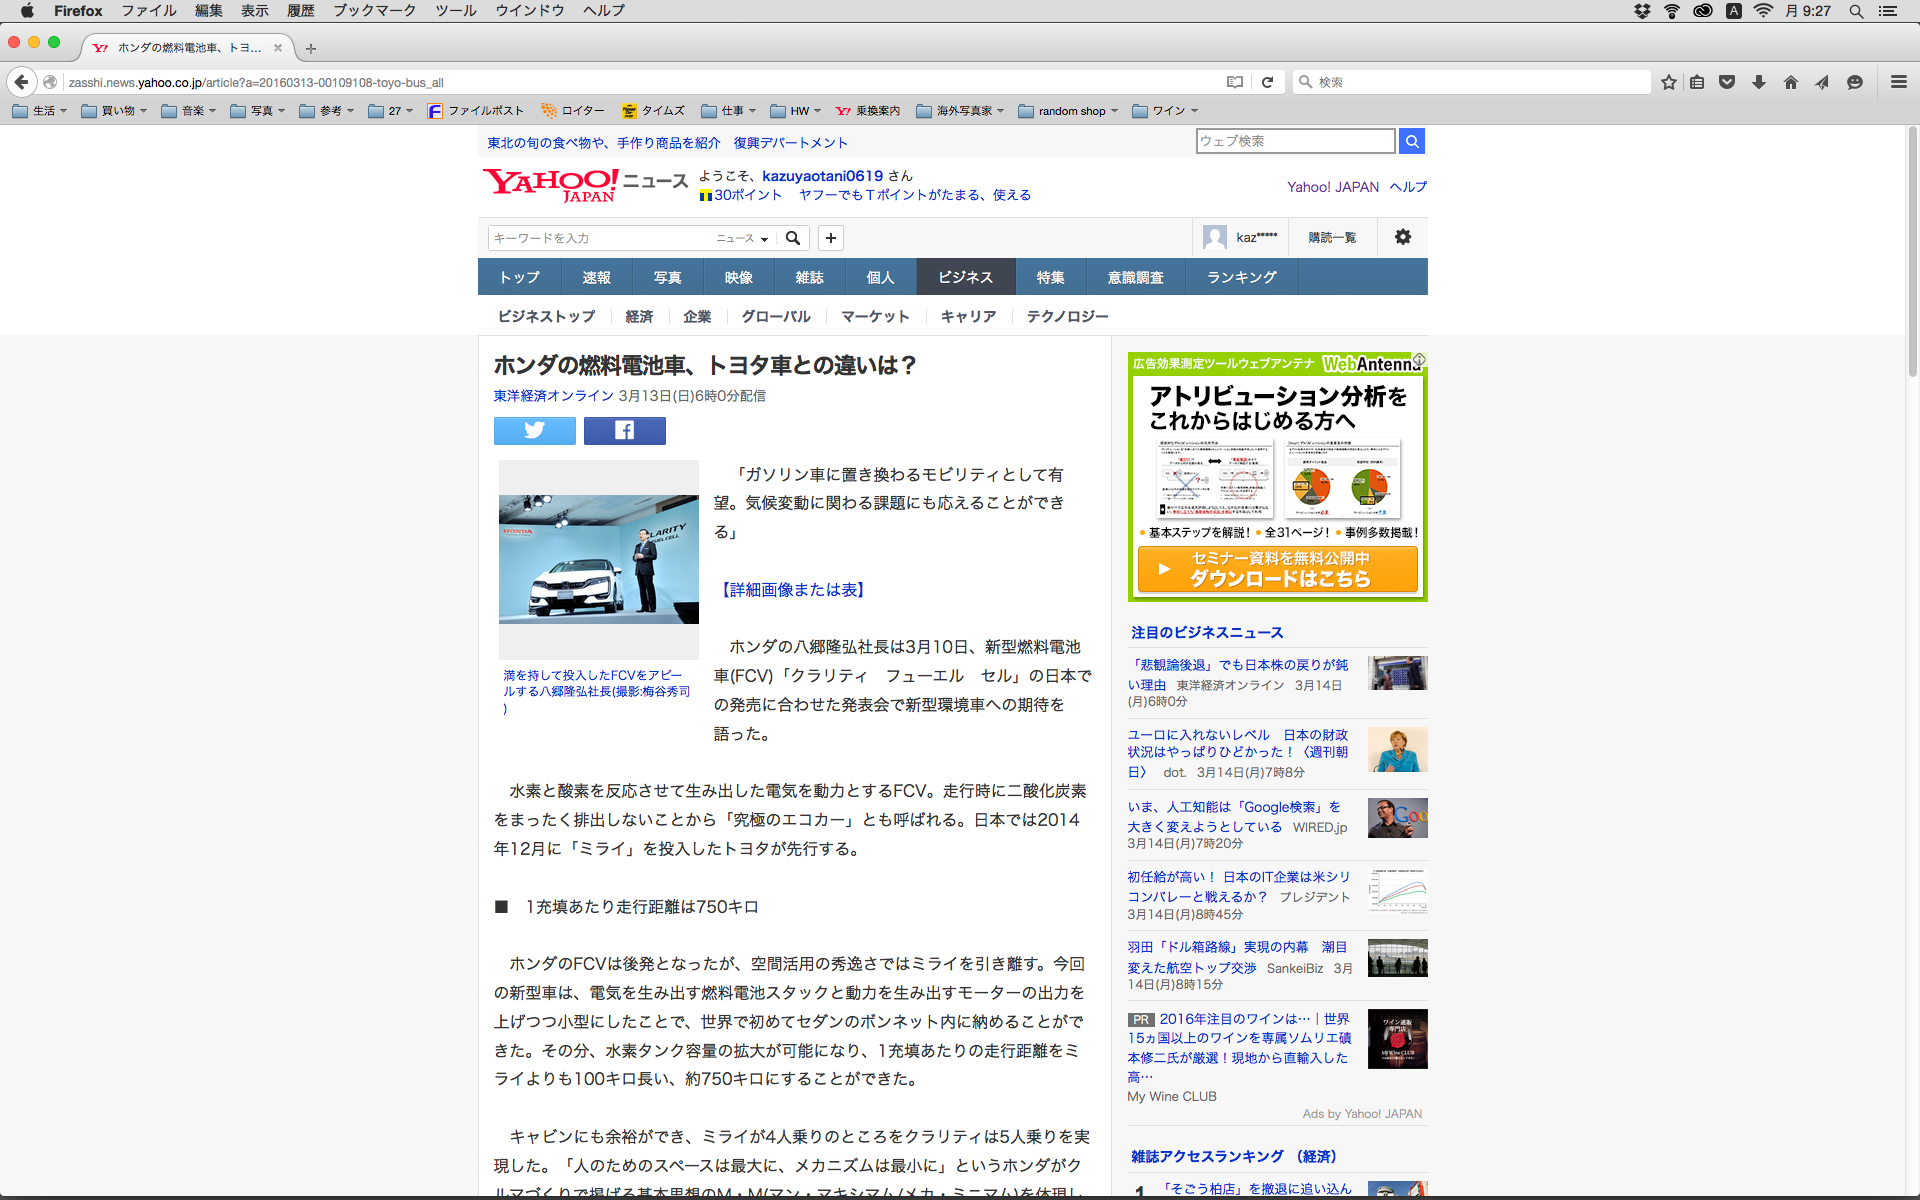Viewport: 1920px width, 1200px height.
Task: Click the Twitter share button
Action: [x=534, y=430]
